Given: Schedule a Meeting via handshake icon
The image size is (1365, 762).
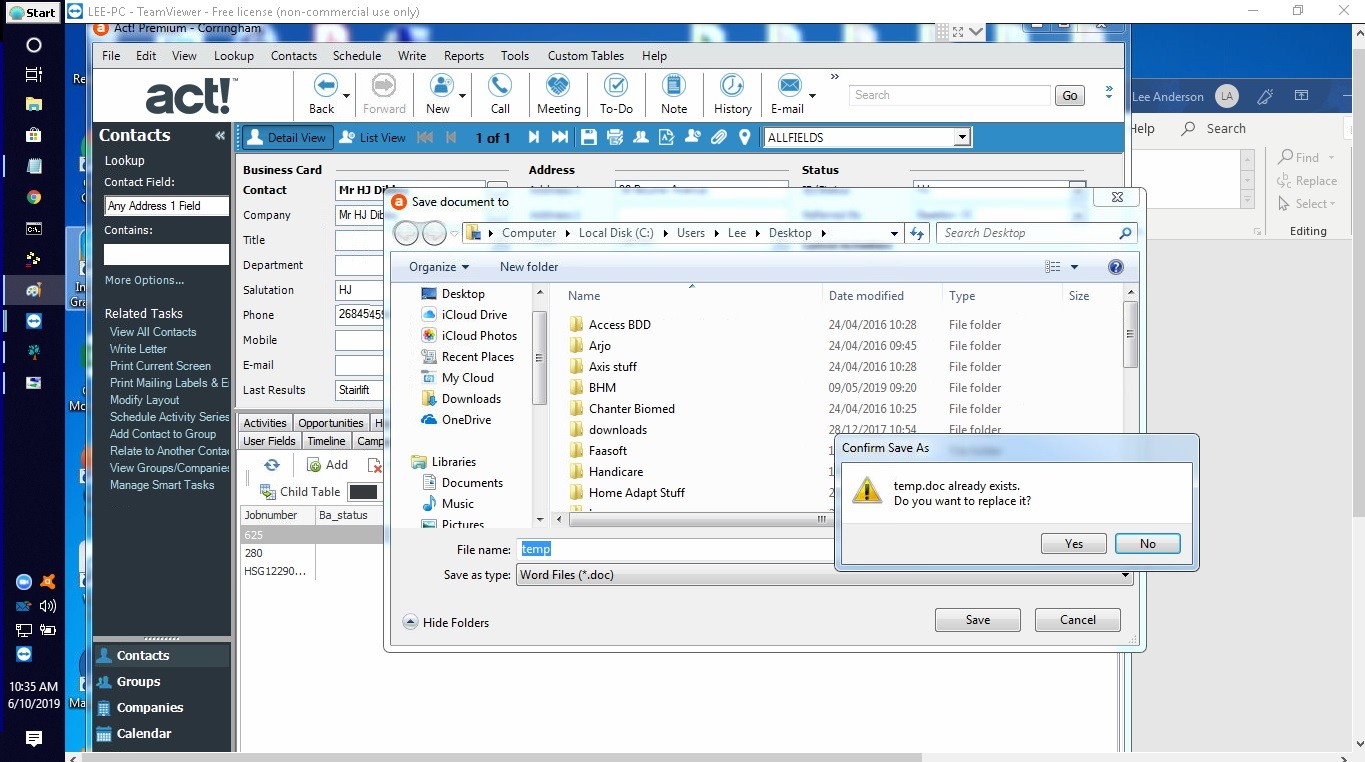Looking at the screenshot, I should coord(558,86).
